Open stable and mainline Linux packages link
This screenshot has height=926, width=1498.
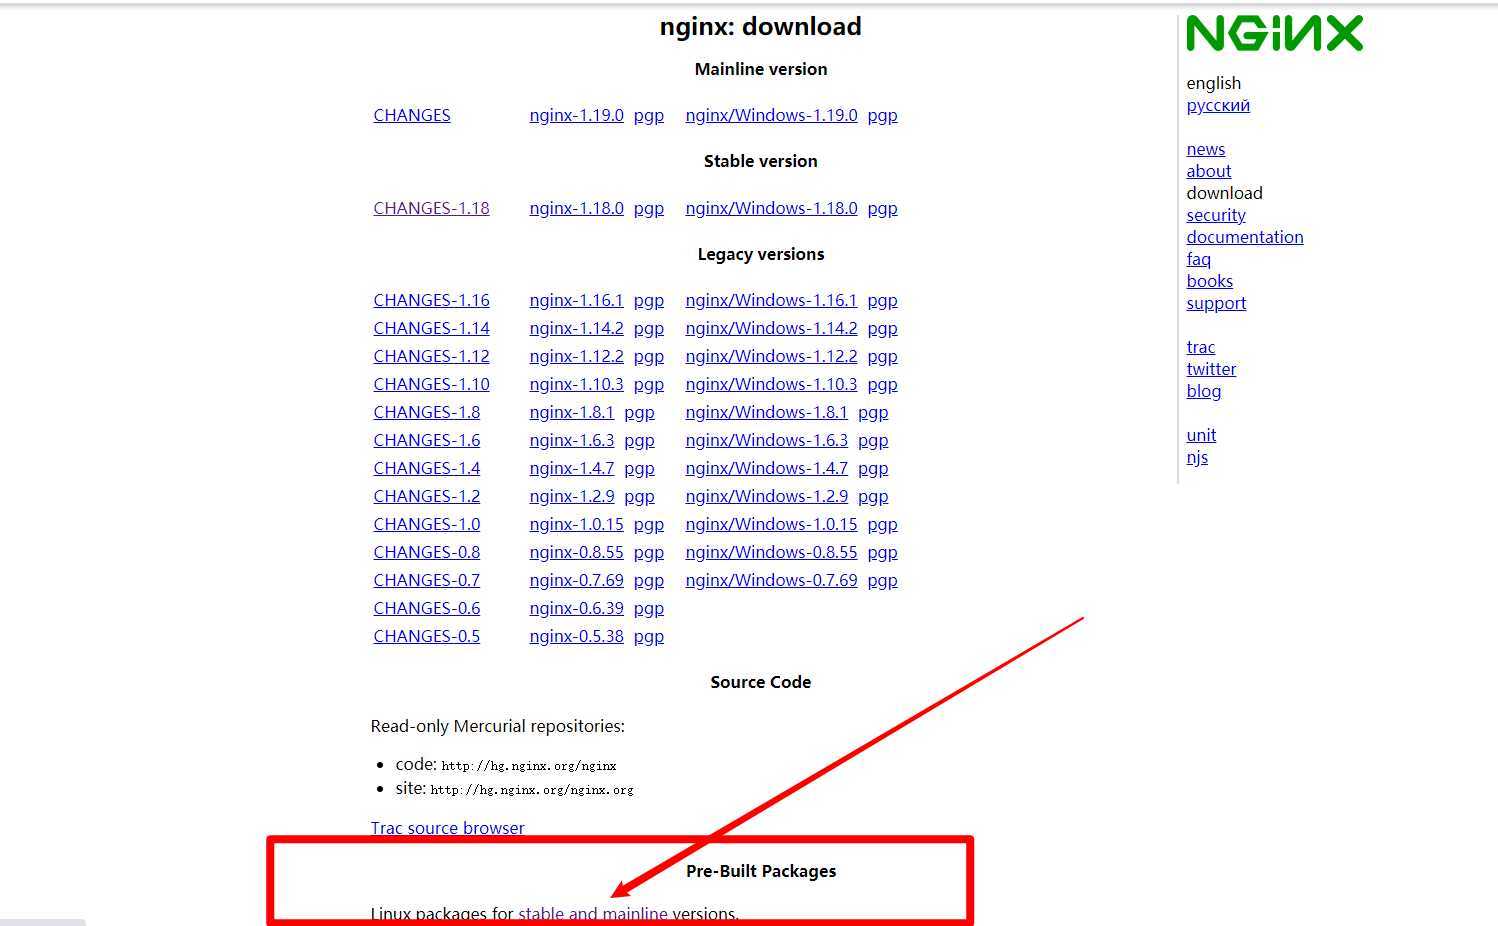pos(592,914)
